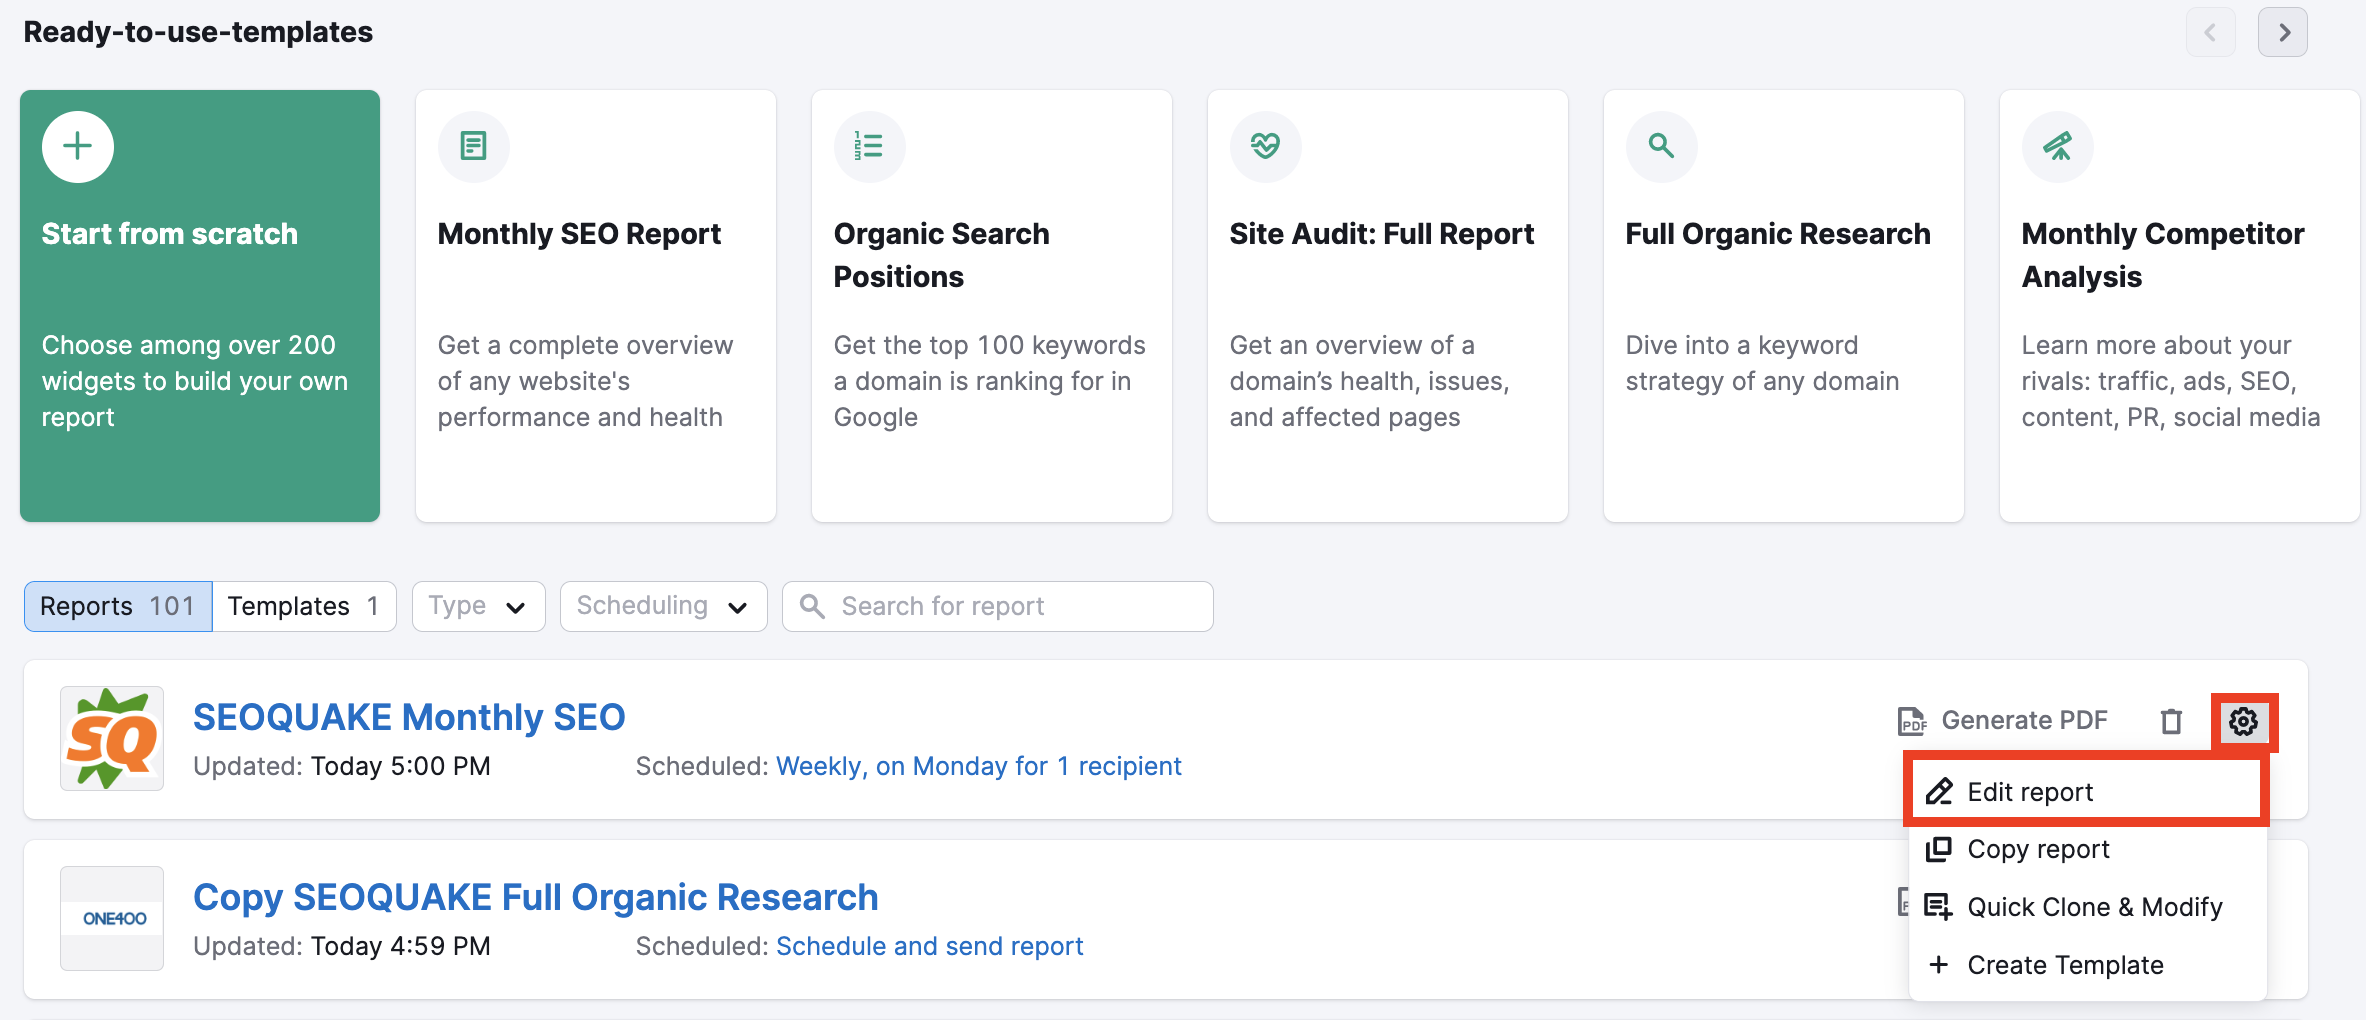This screenshot has height=1020, width=2366.
Task: Select the Site Audit: Full Report template
Action: coord(1388,306)
